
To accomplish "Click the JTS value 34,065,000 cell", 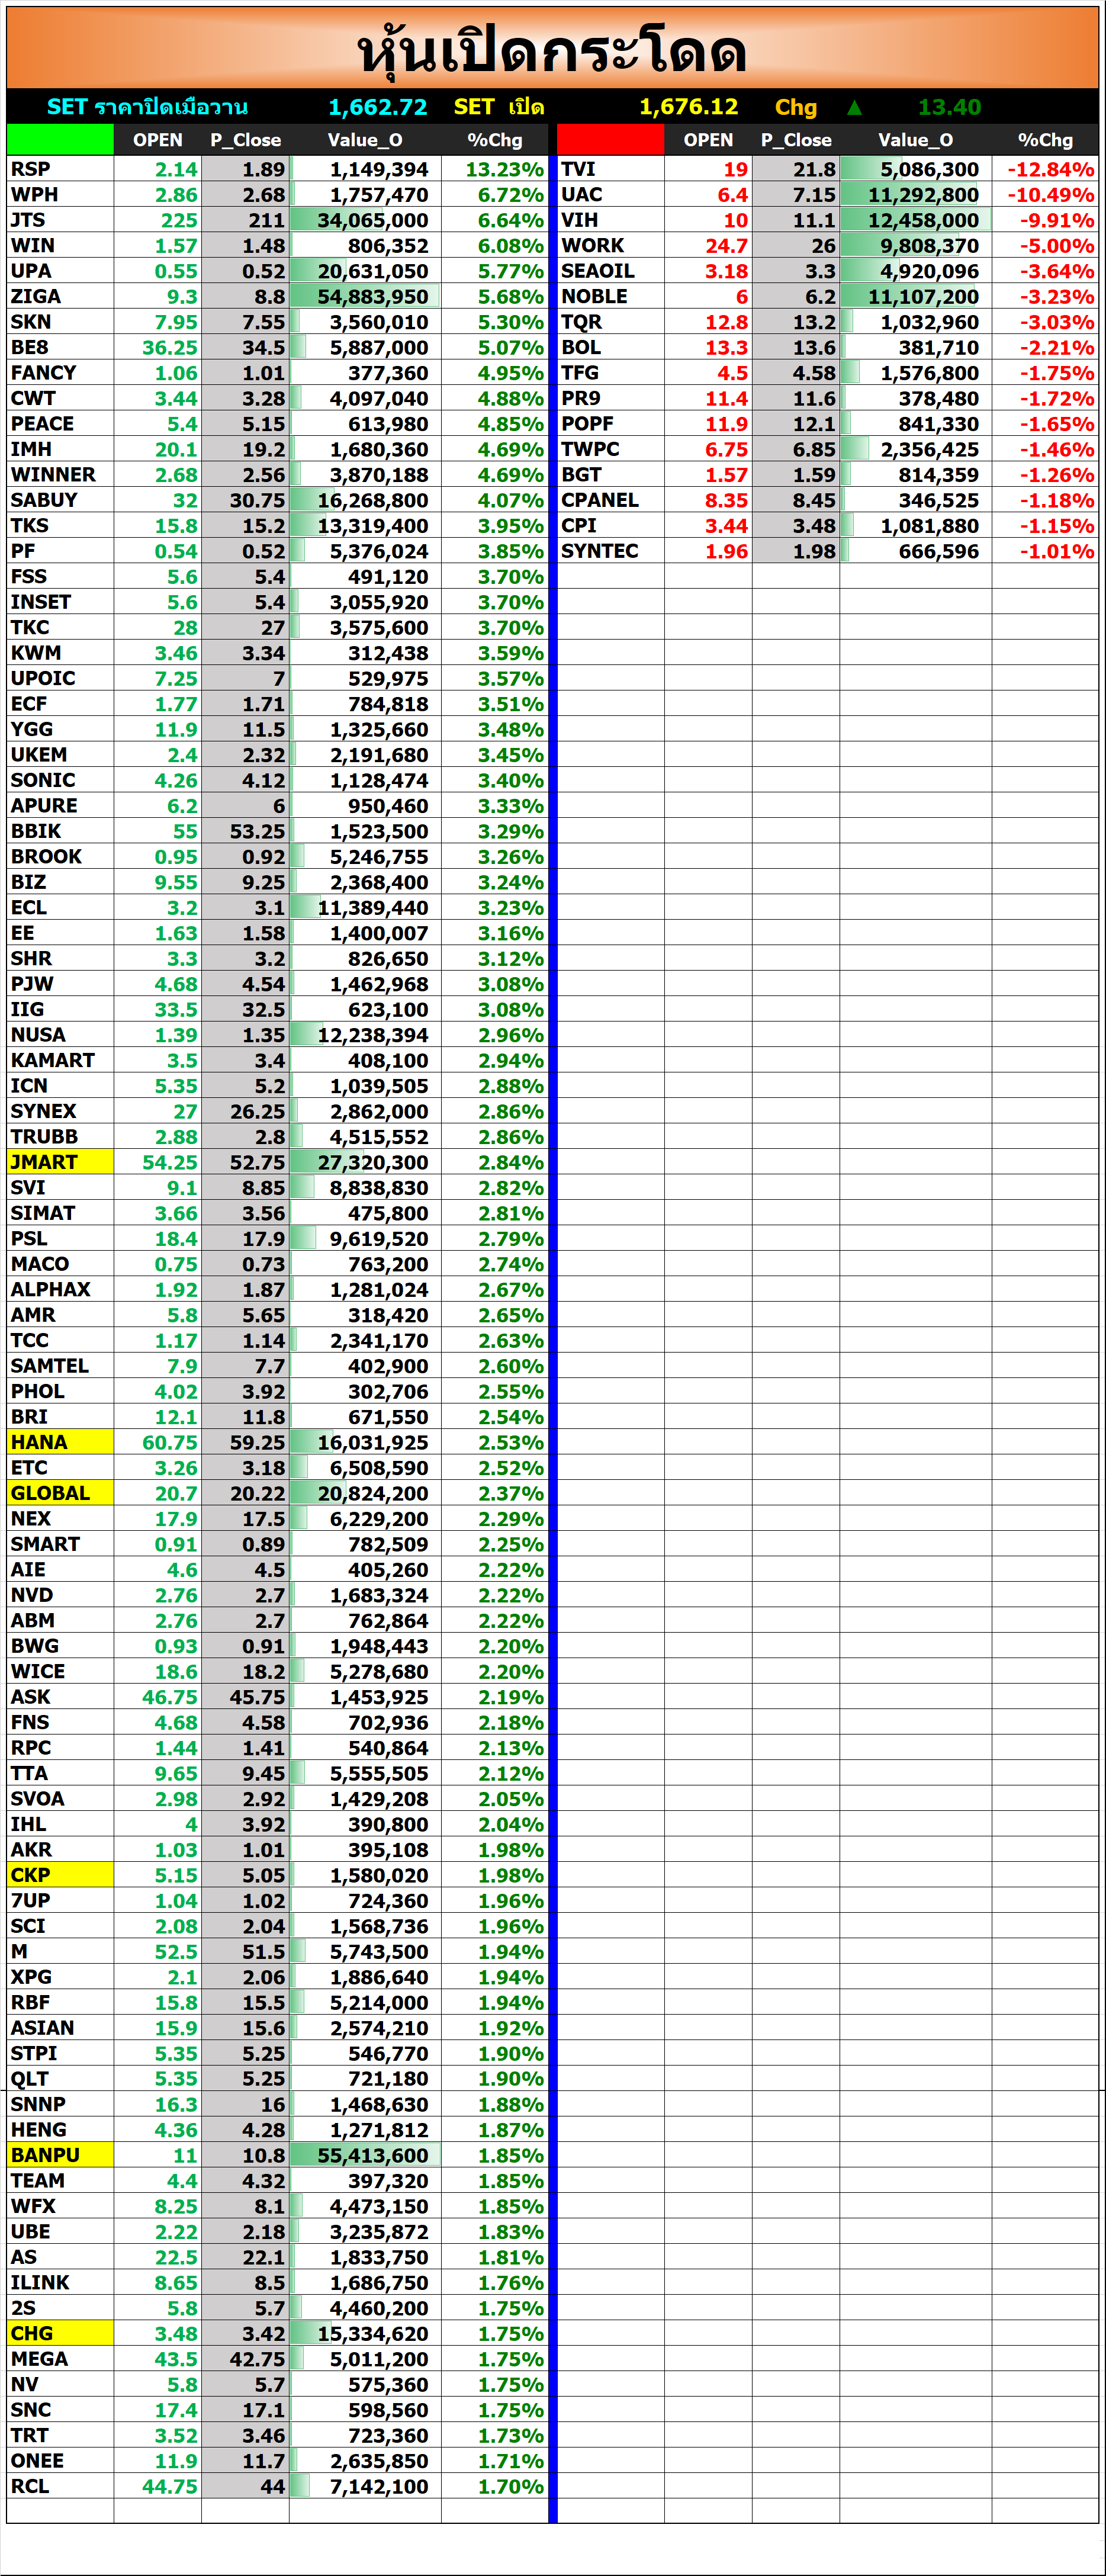I will point(365,220).
